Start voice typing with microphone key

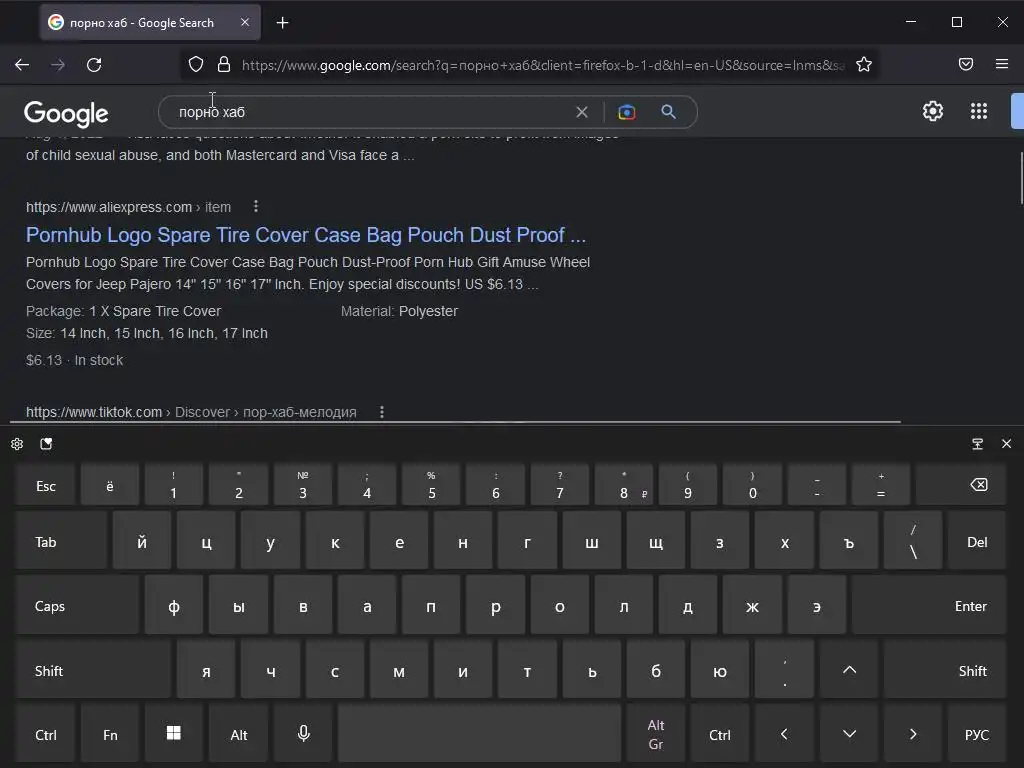point(303,733)
